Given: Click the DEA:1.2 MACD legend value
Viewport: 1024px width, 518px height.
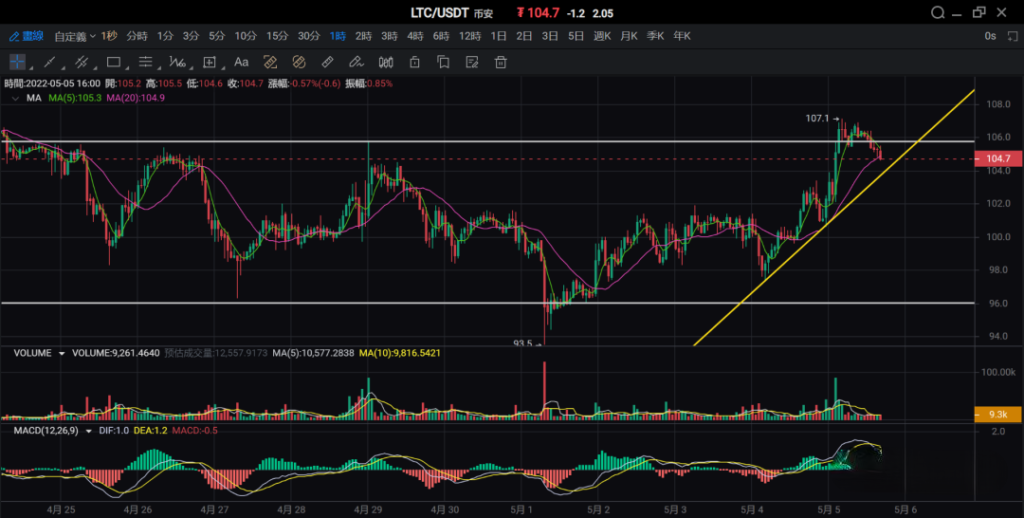Looking at the screenshot, I should pos(151,430).
